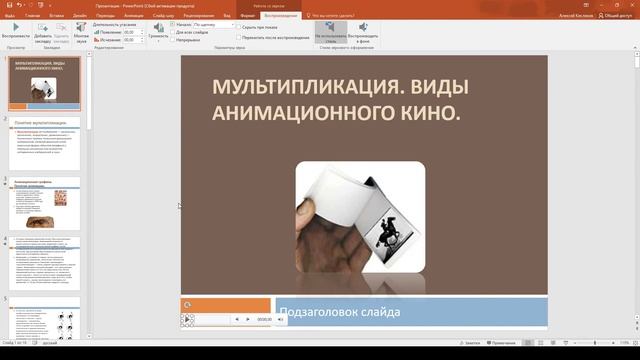
Task: Increase Появление fade-in with the spinner arrows
Action: point(142,32)
